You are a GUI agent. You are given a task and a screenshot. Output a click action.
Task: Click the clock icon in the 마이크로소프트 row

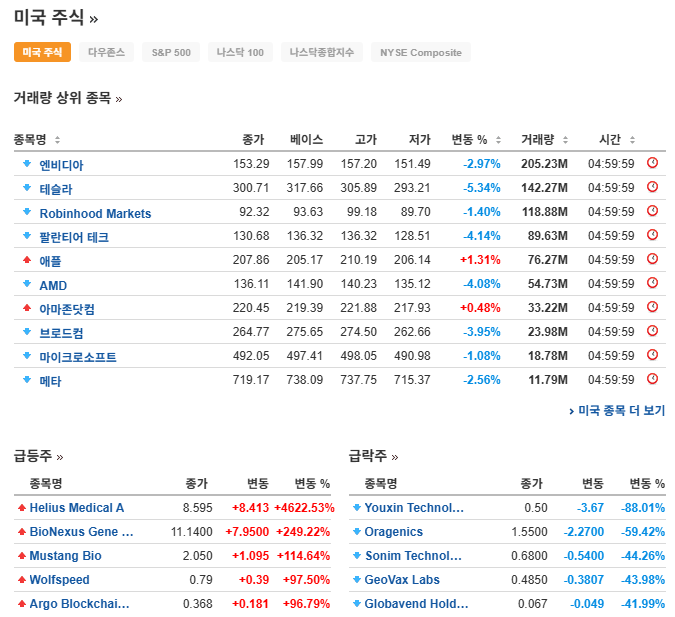coord(652,355)
